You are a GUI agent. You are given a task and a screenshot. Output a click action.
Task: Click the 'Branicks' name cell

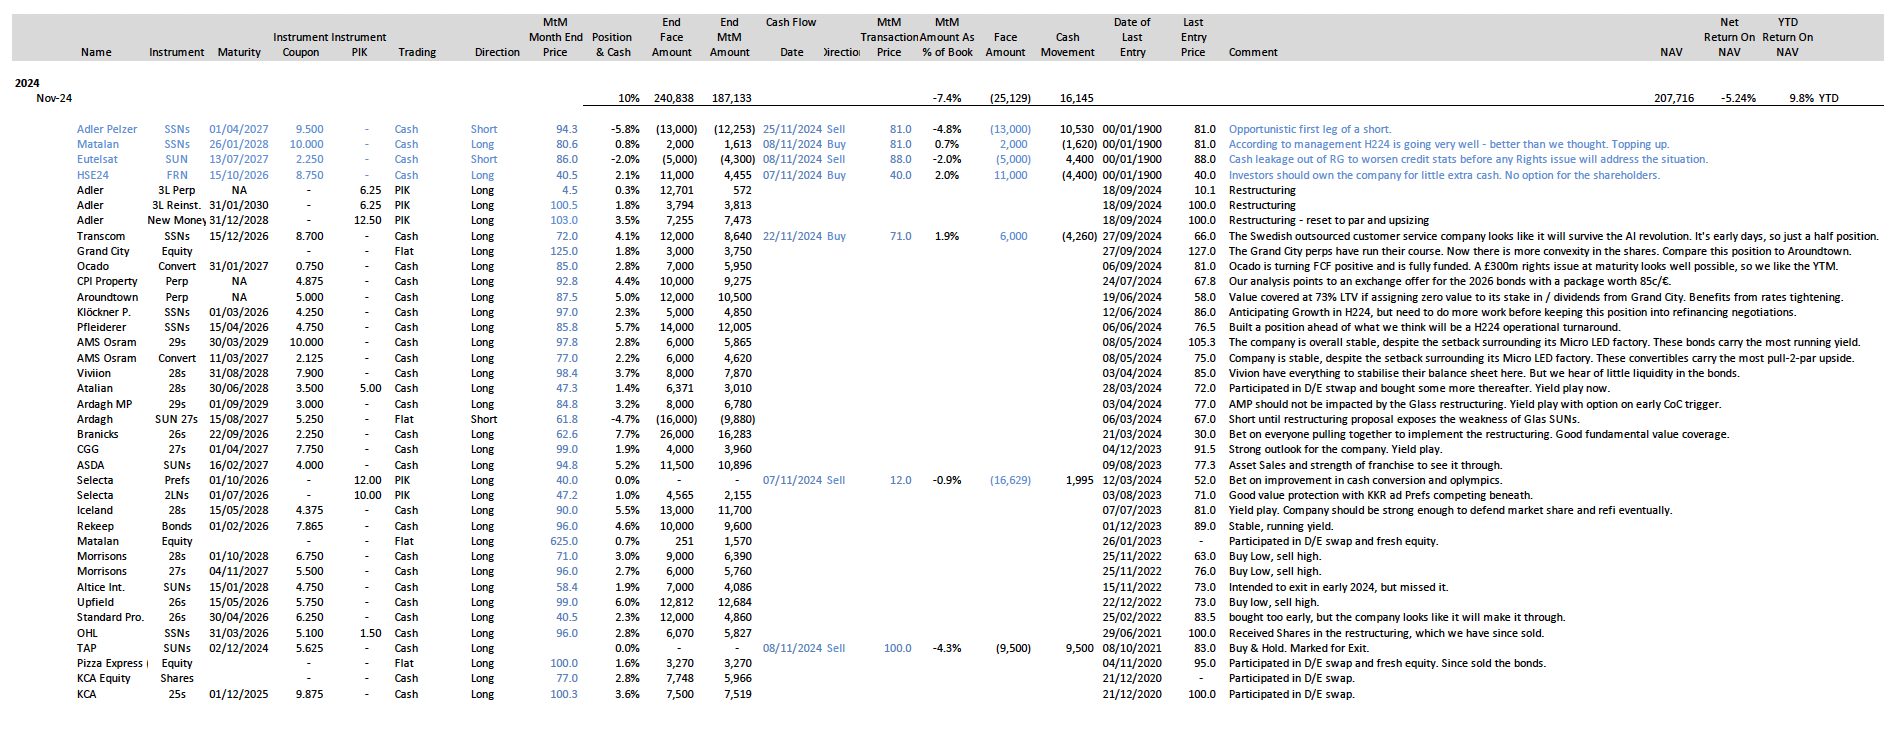(98, 434)
